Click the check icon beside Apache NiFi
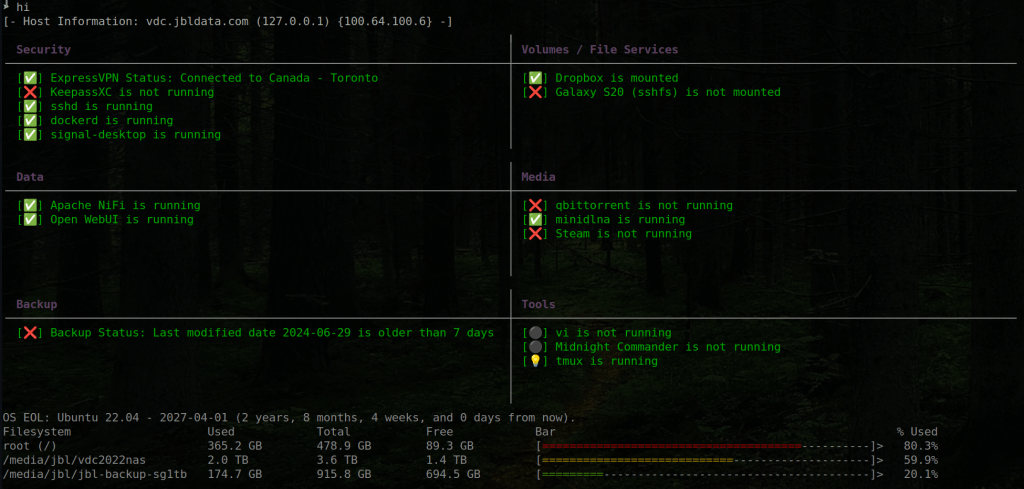 pos(30,205)
